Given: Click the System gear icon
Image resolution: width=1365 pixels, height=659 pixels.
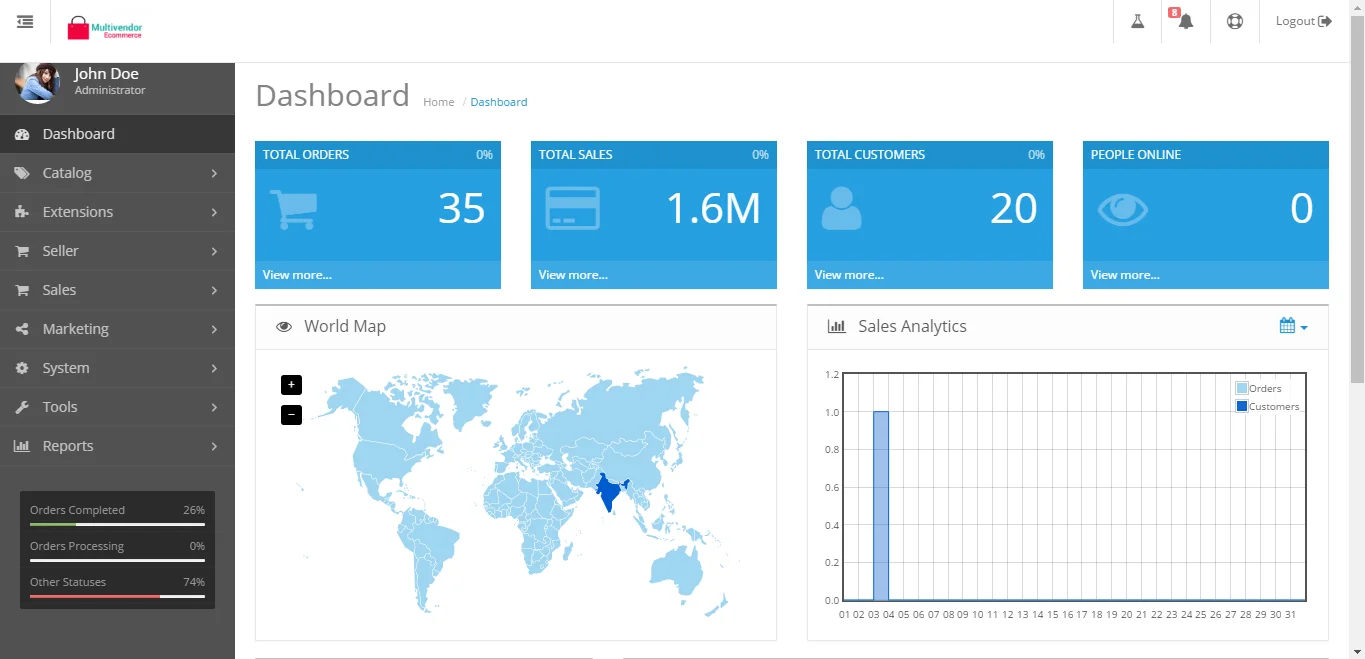Looking at the screenshot, I should [x=22, y=368].
